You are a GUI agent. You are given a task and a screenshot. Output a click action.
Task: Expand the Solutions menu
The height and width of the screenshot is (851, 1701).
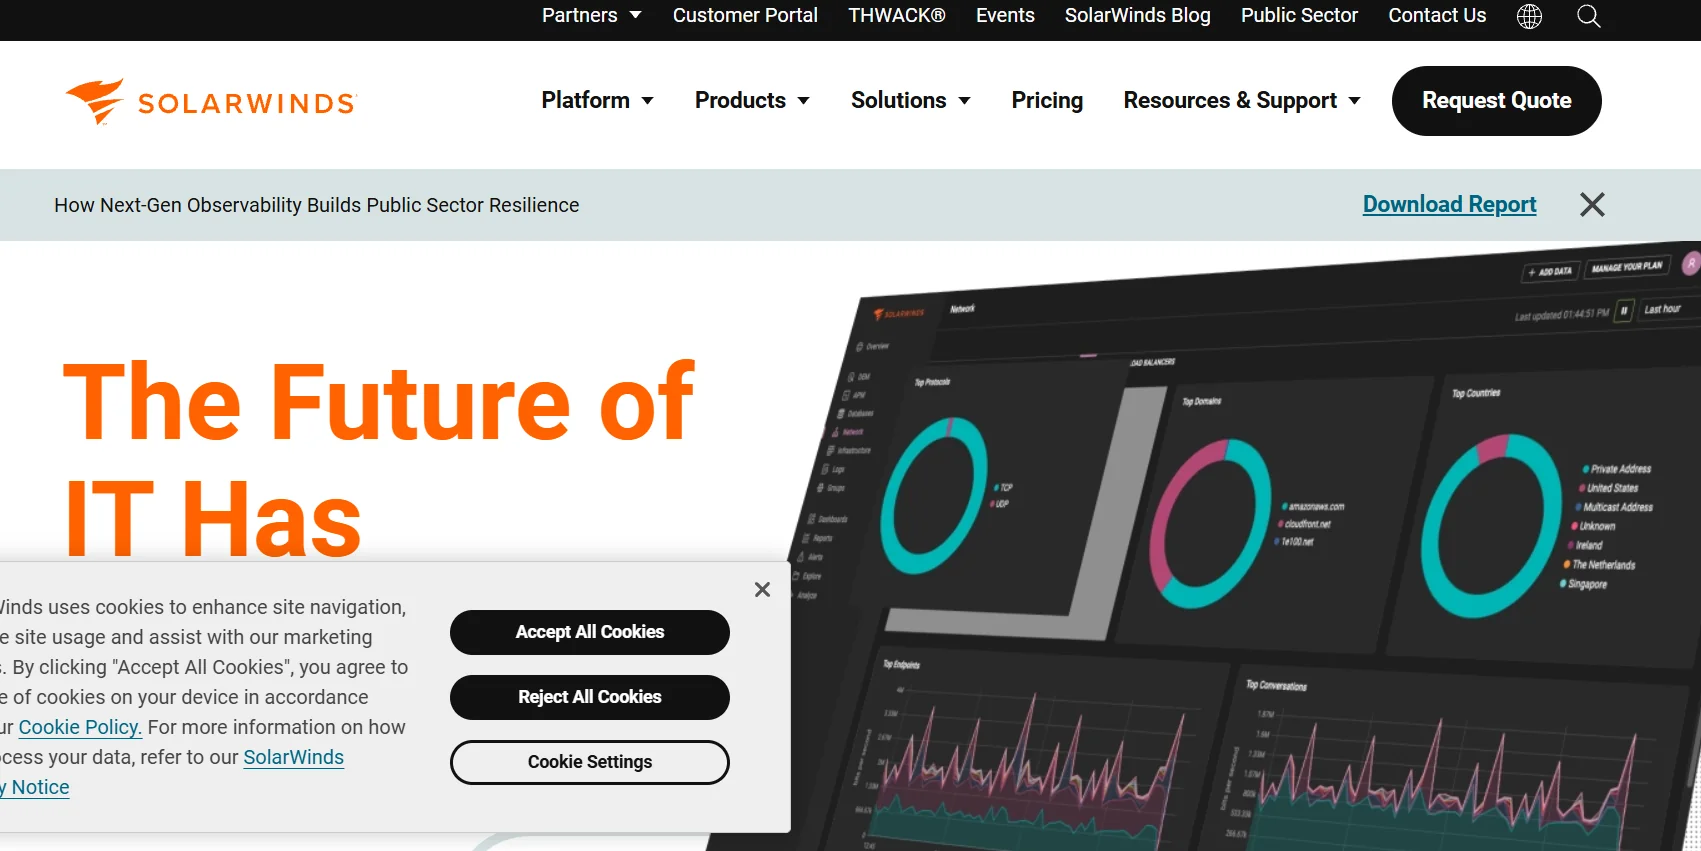[x=910, y=100]
